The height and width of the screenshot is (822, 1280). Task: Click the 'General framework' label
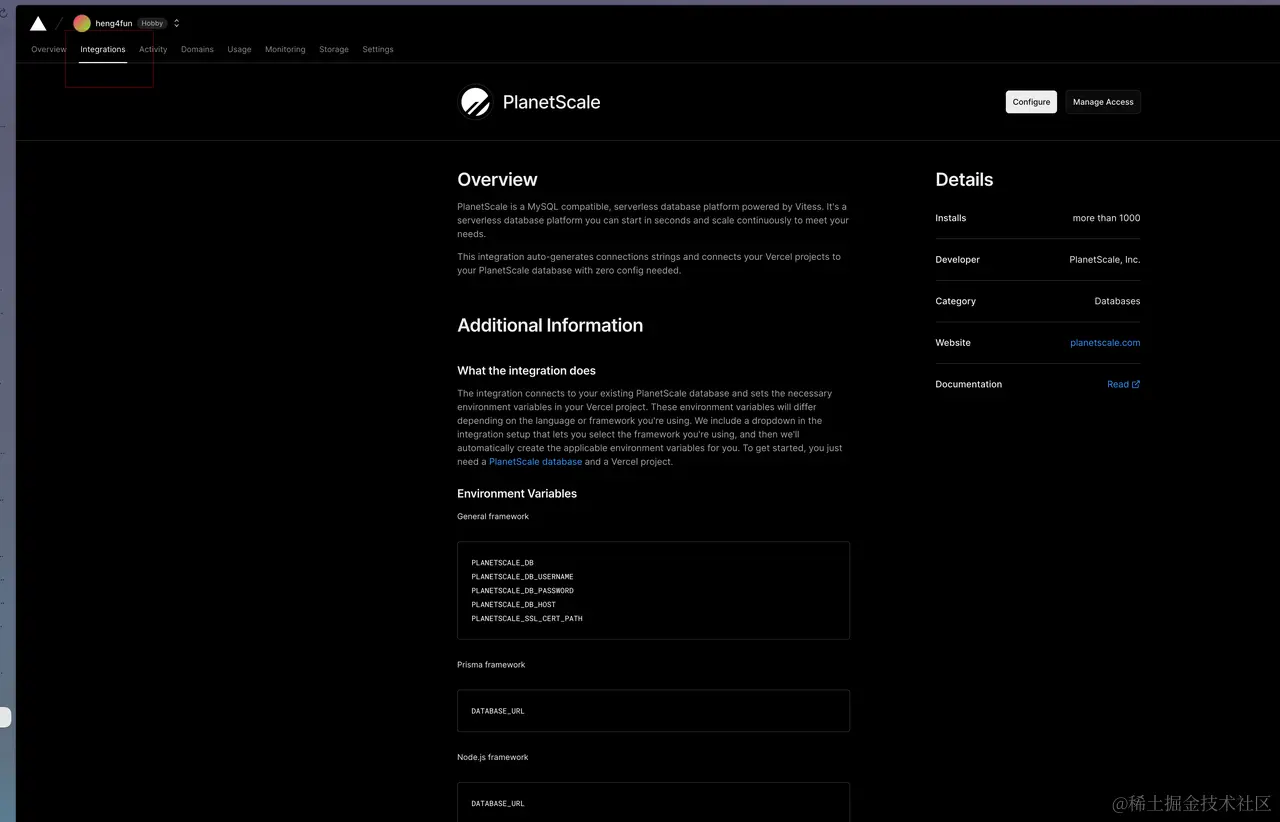pos(493,517)
